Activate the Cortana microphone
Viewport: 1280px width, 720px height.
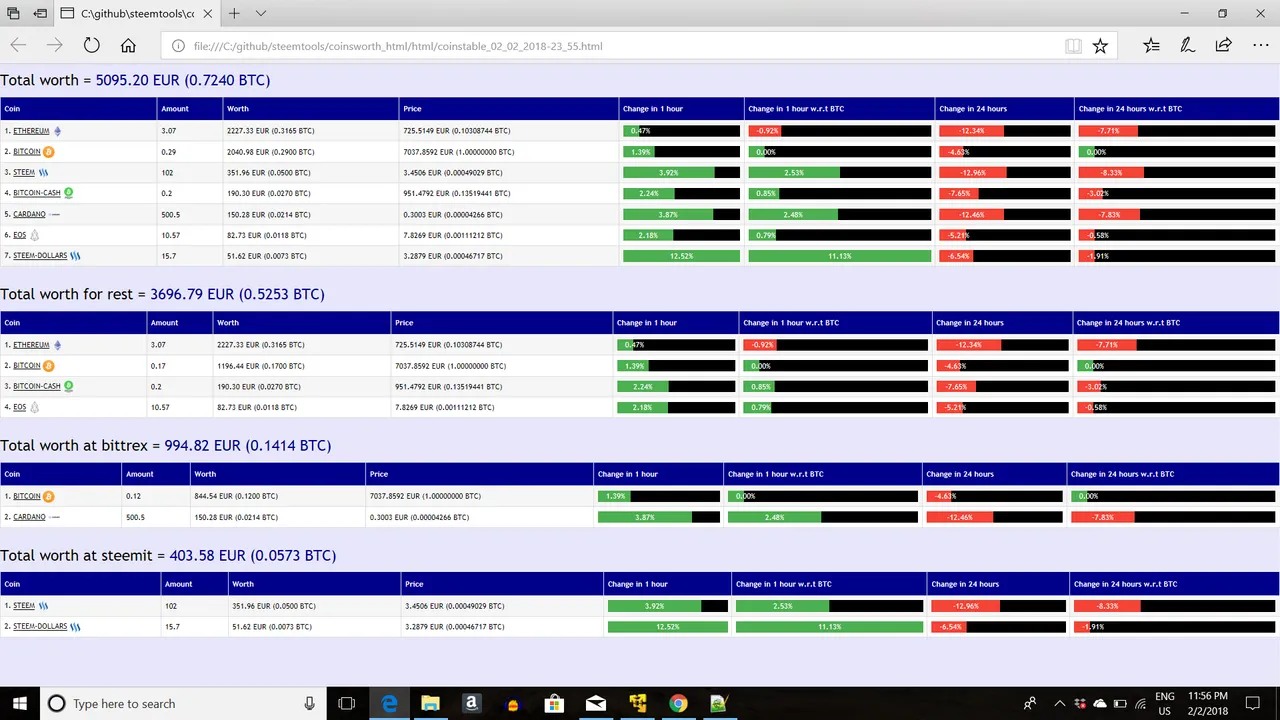click(310, 703)
